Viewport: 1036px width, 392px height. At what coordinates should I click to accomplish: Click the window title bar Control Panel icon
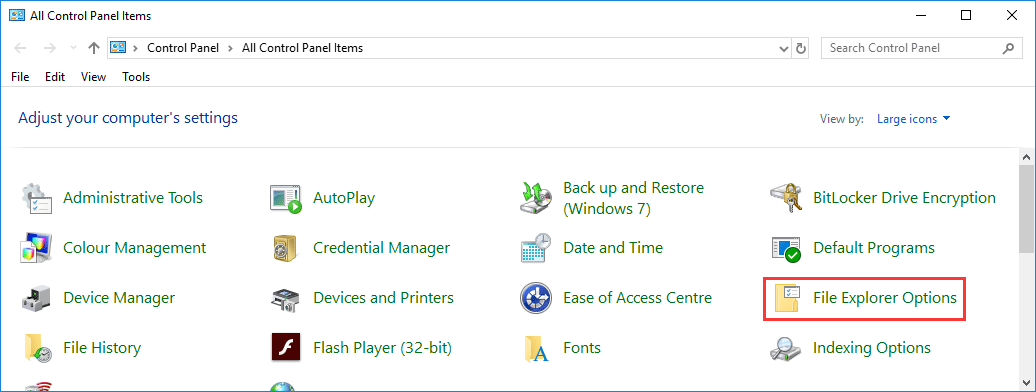pyautogui.click(x=17, y=15)
